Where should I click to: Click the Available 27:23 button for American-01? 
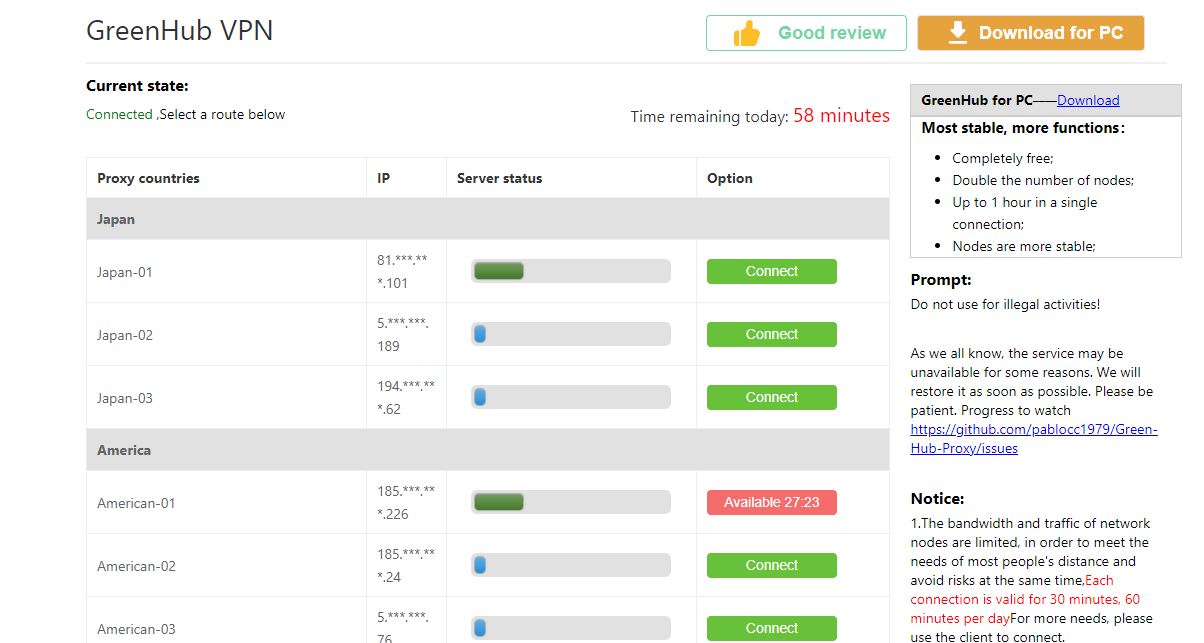(771, 501)
